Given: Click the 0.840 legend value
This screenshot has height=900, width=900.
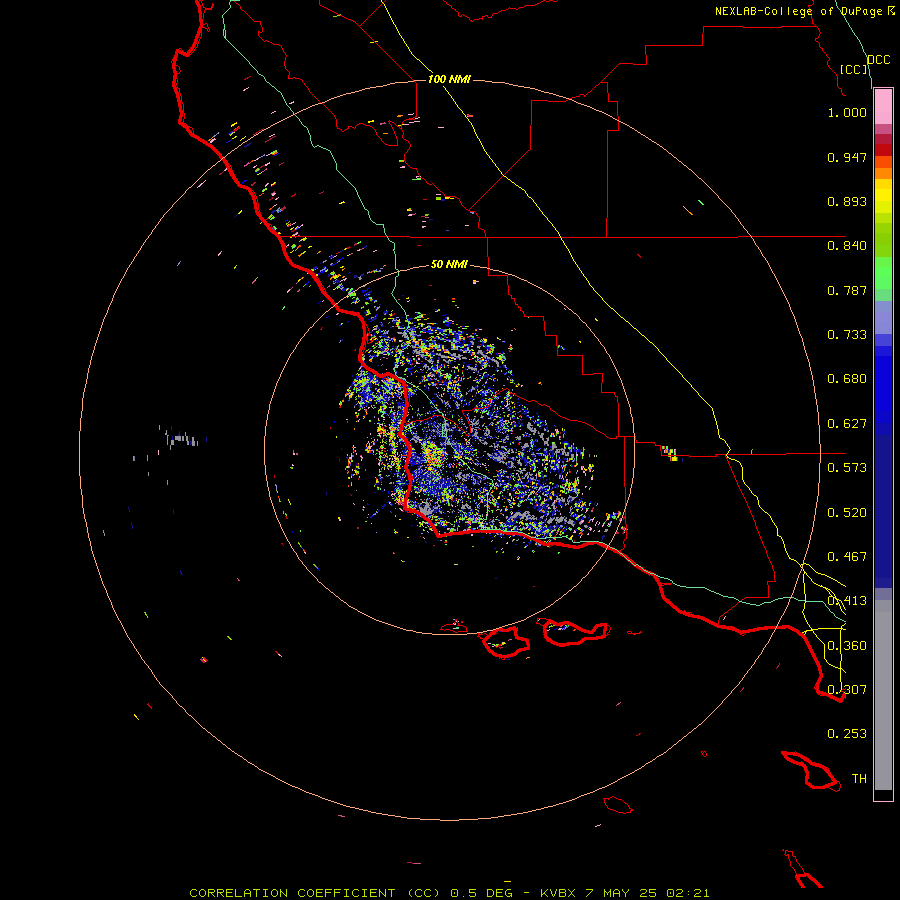Looking at the screenshot, I should tap(847, 246).
